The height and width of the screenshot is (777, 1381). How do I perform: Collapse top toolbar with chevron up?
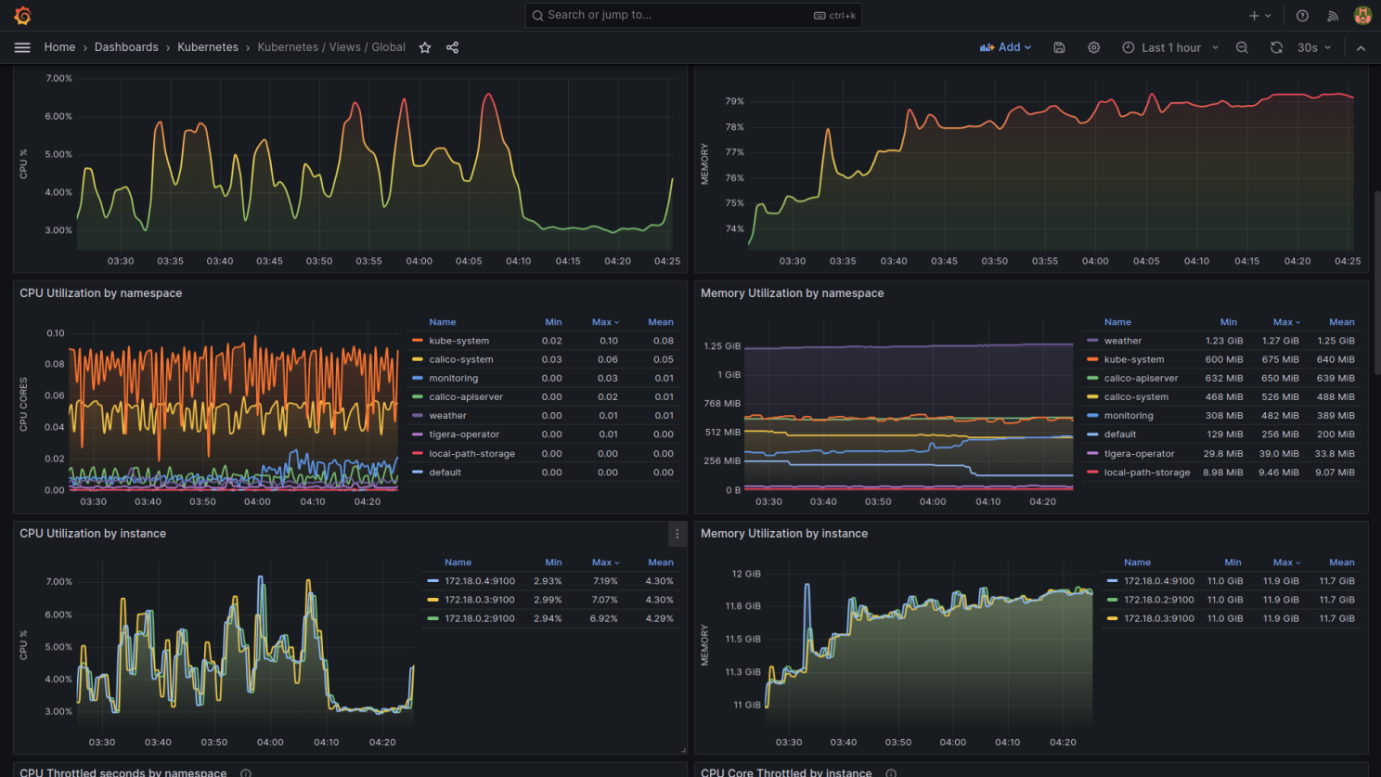click(x=1361, y=47)
